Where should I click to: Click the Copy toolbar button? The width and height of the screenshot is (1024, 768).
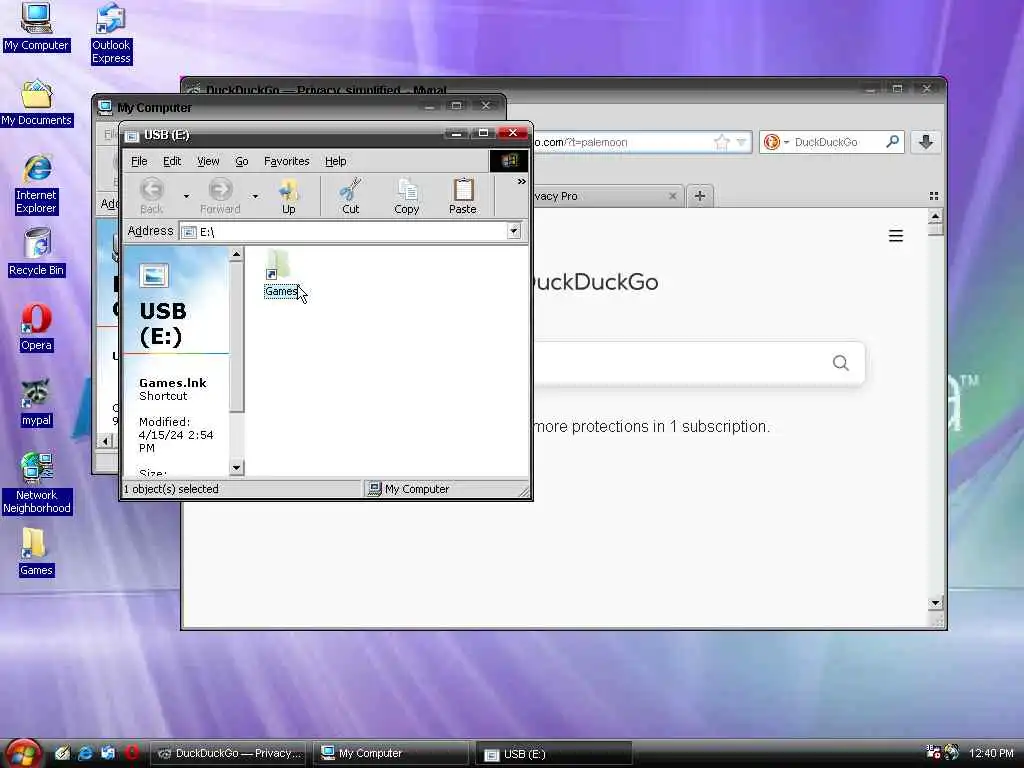[x=406, y=196]
